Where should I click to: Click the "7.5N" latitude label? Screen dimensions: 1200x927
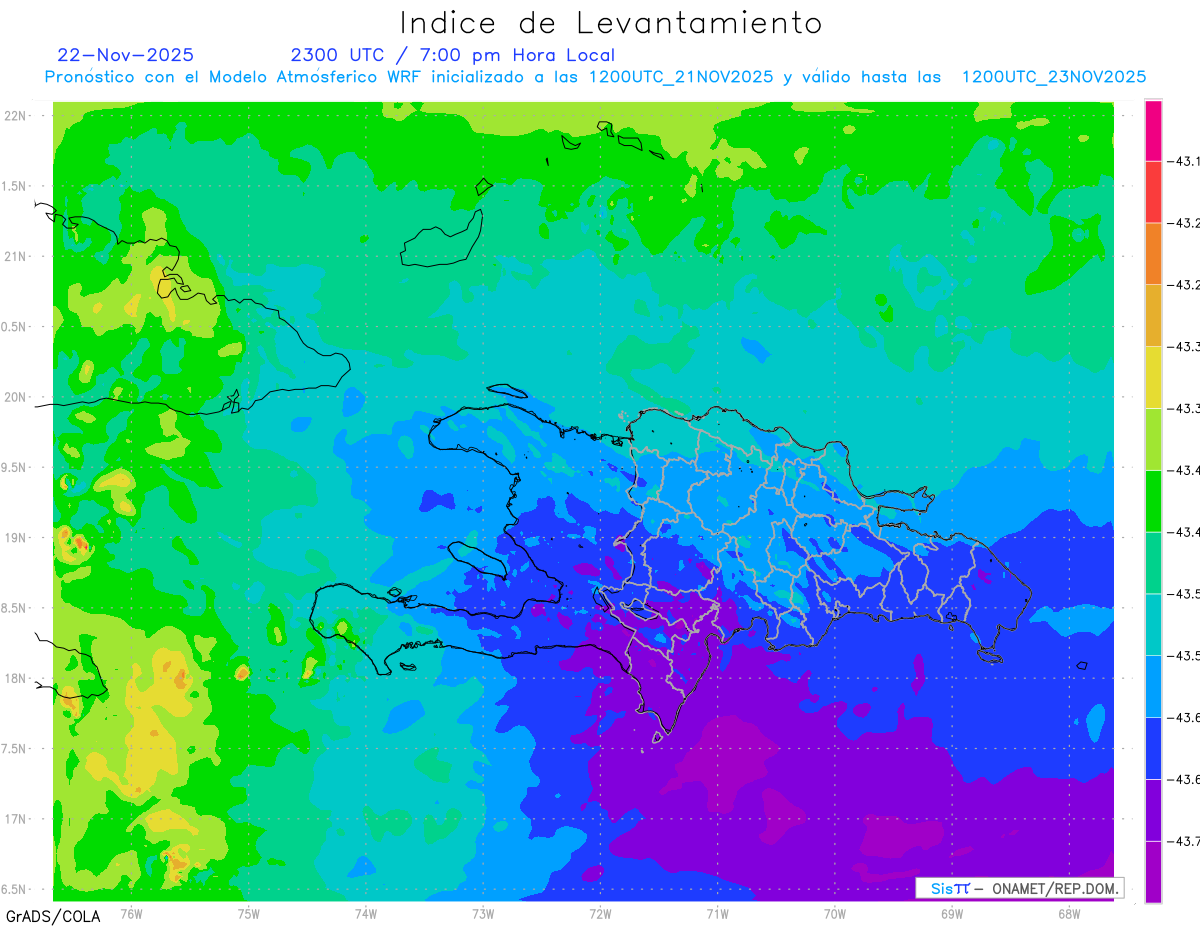click(x=14, y=749)
